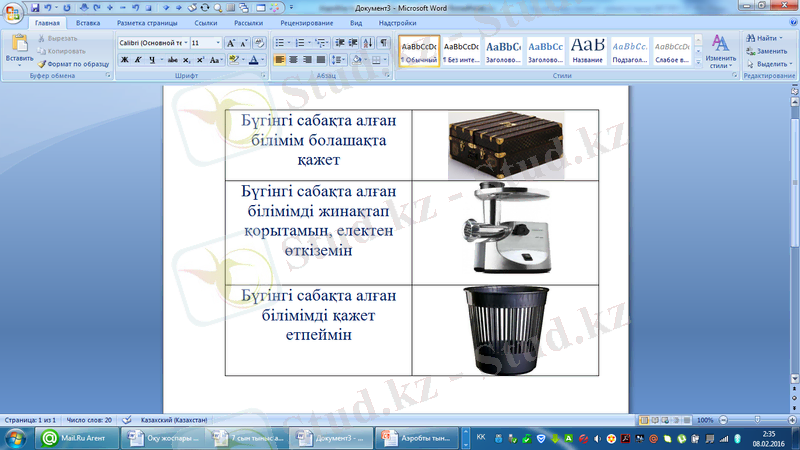Toggle underline (Ч) formatting
This screenshot has height=450, width=800.
[x=150, y=60]
